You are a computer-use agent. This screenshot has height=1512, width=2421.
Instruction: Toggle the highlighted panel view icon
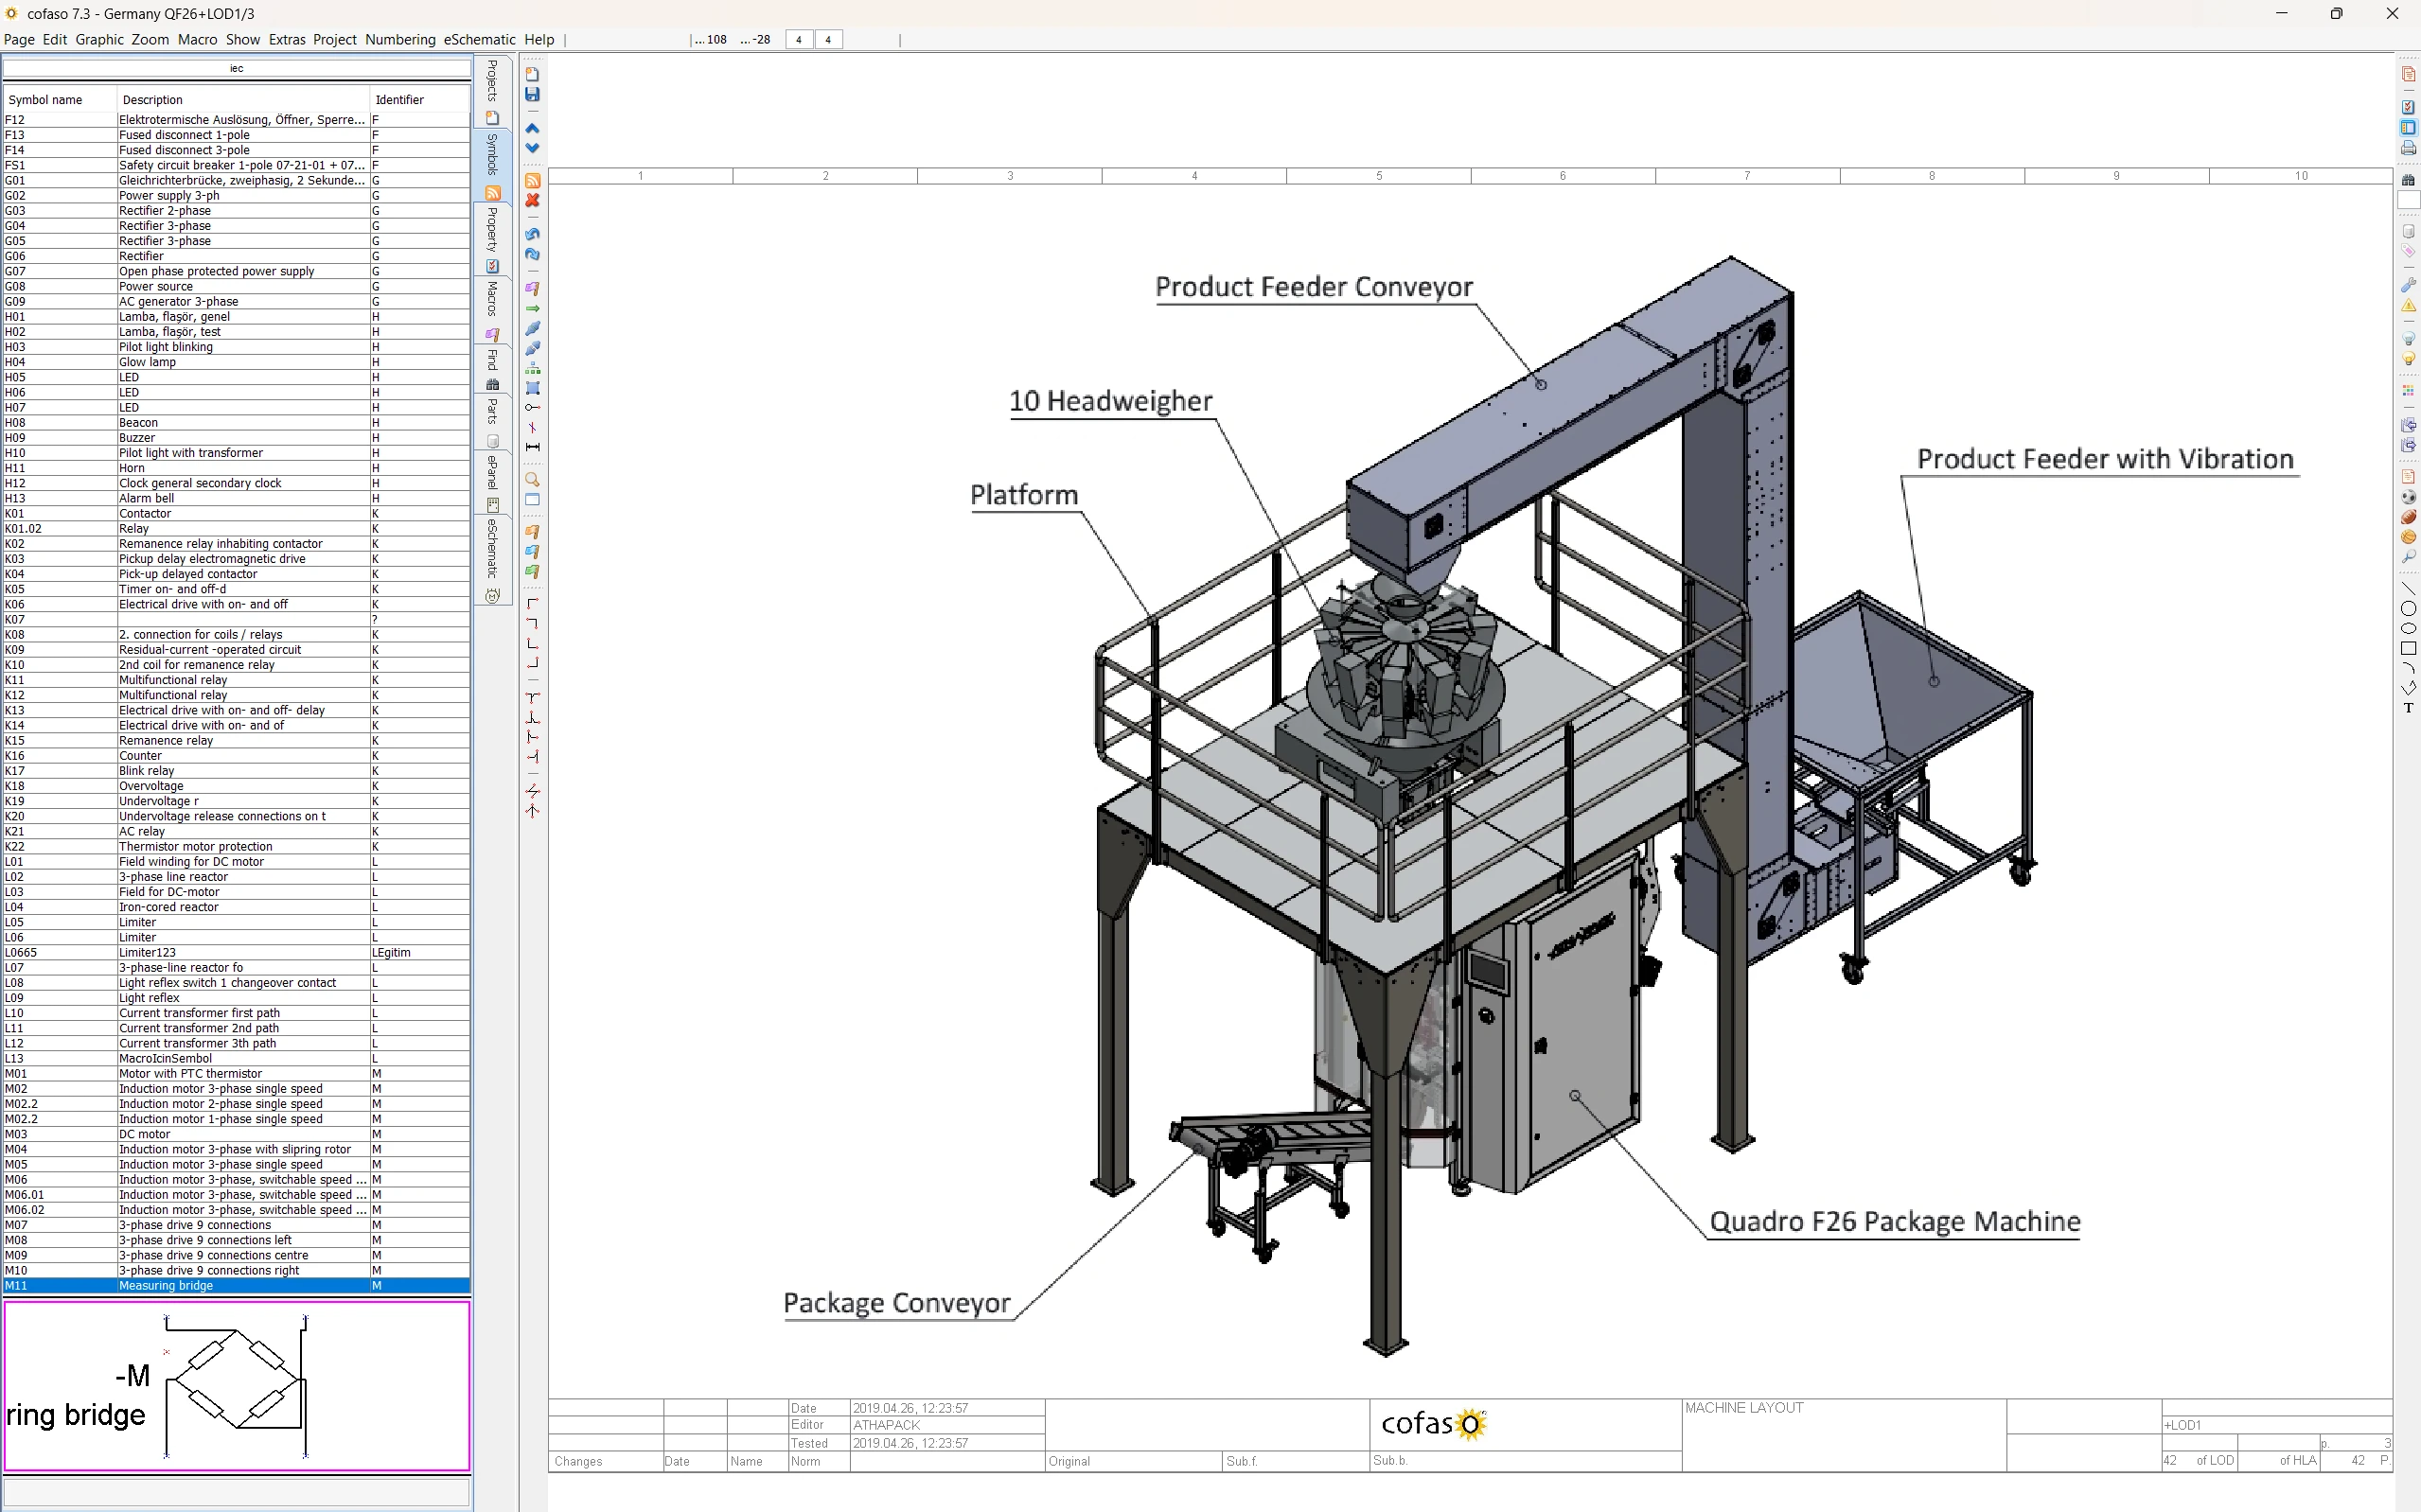click(2408, 128)
